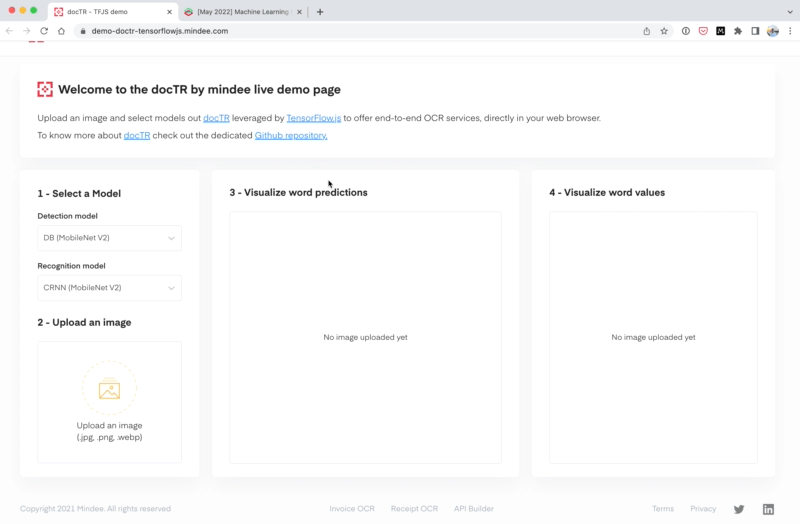
Task: Follow the docTR link in second sentence
Action: (137, 135)
